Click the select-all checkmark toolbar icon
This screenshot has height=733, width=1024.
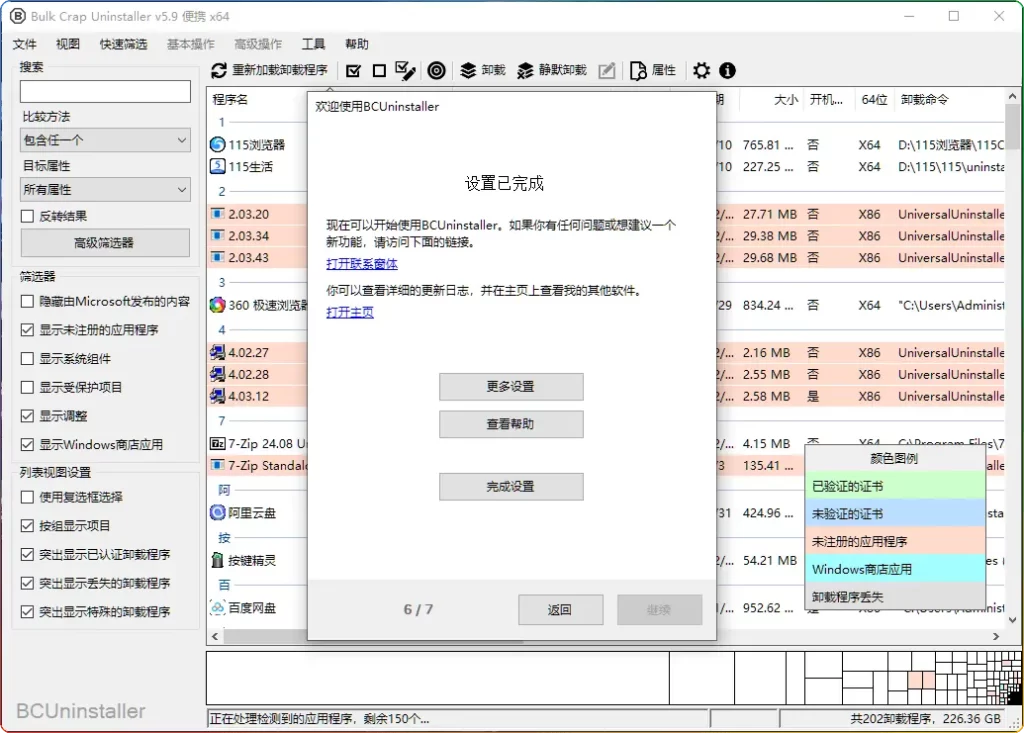pos(353,71)
